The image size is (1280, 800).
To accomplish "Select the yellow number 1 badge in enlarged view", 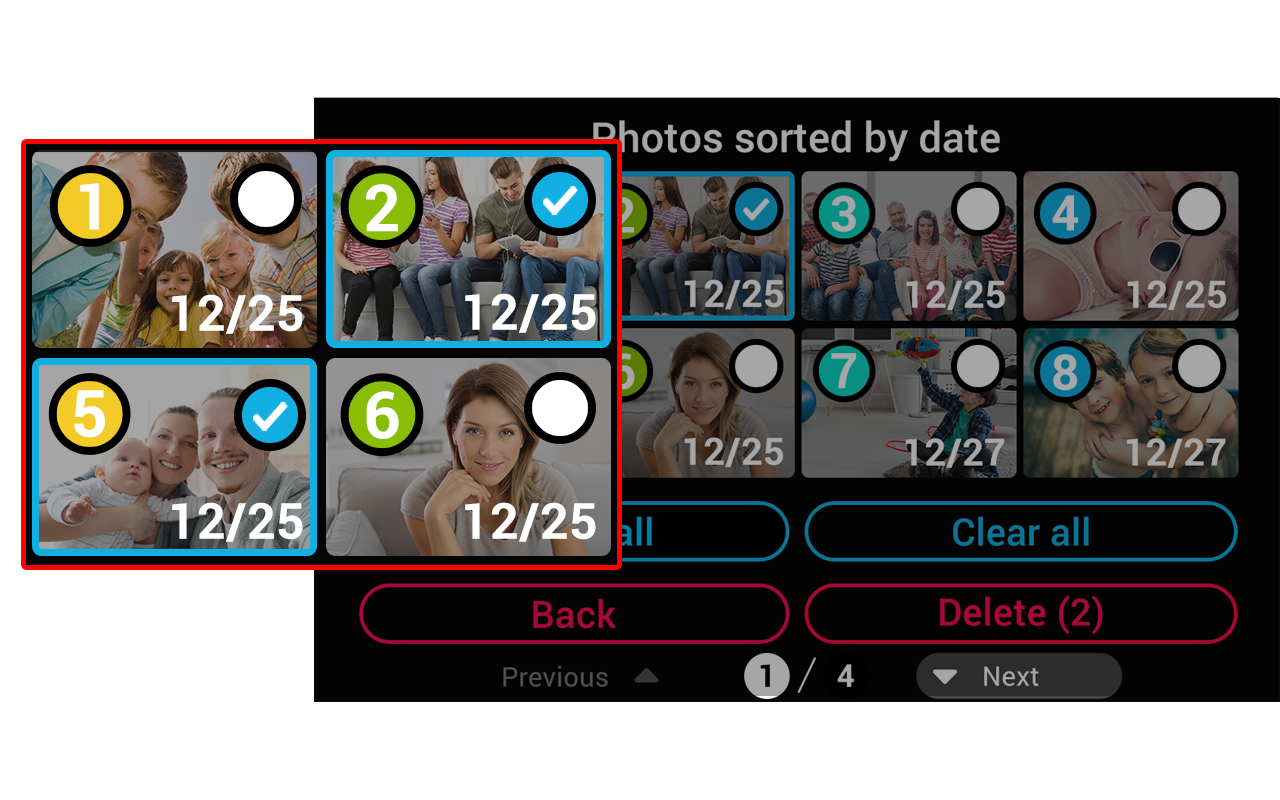I will [91, 207].
